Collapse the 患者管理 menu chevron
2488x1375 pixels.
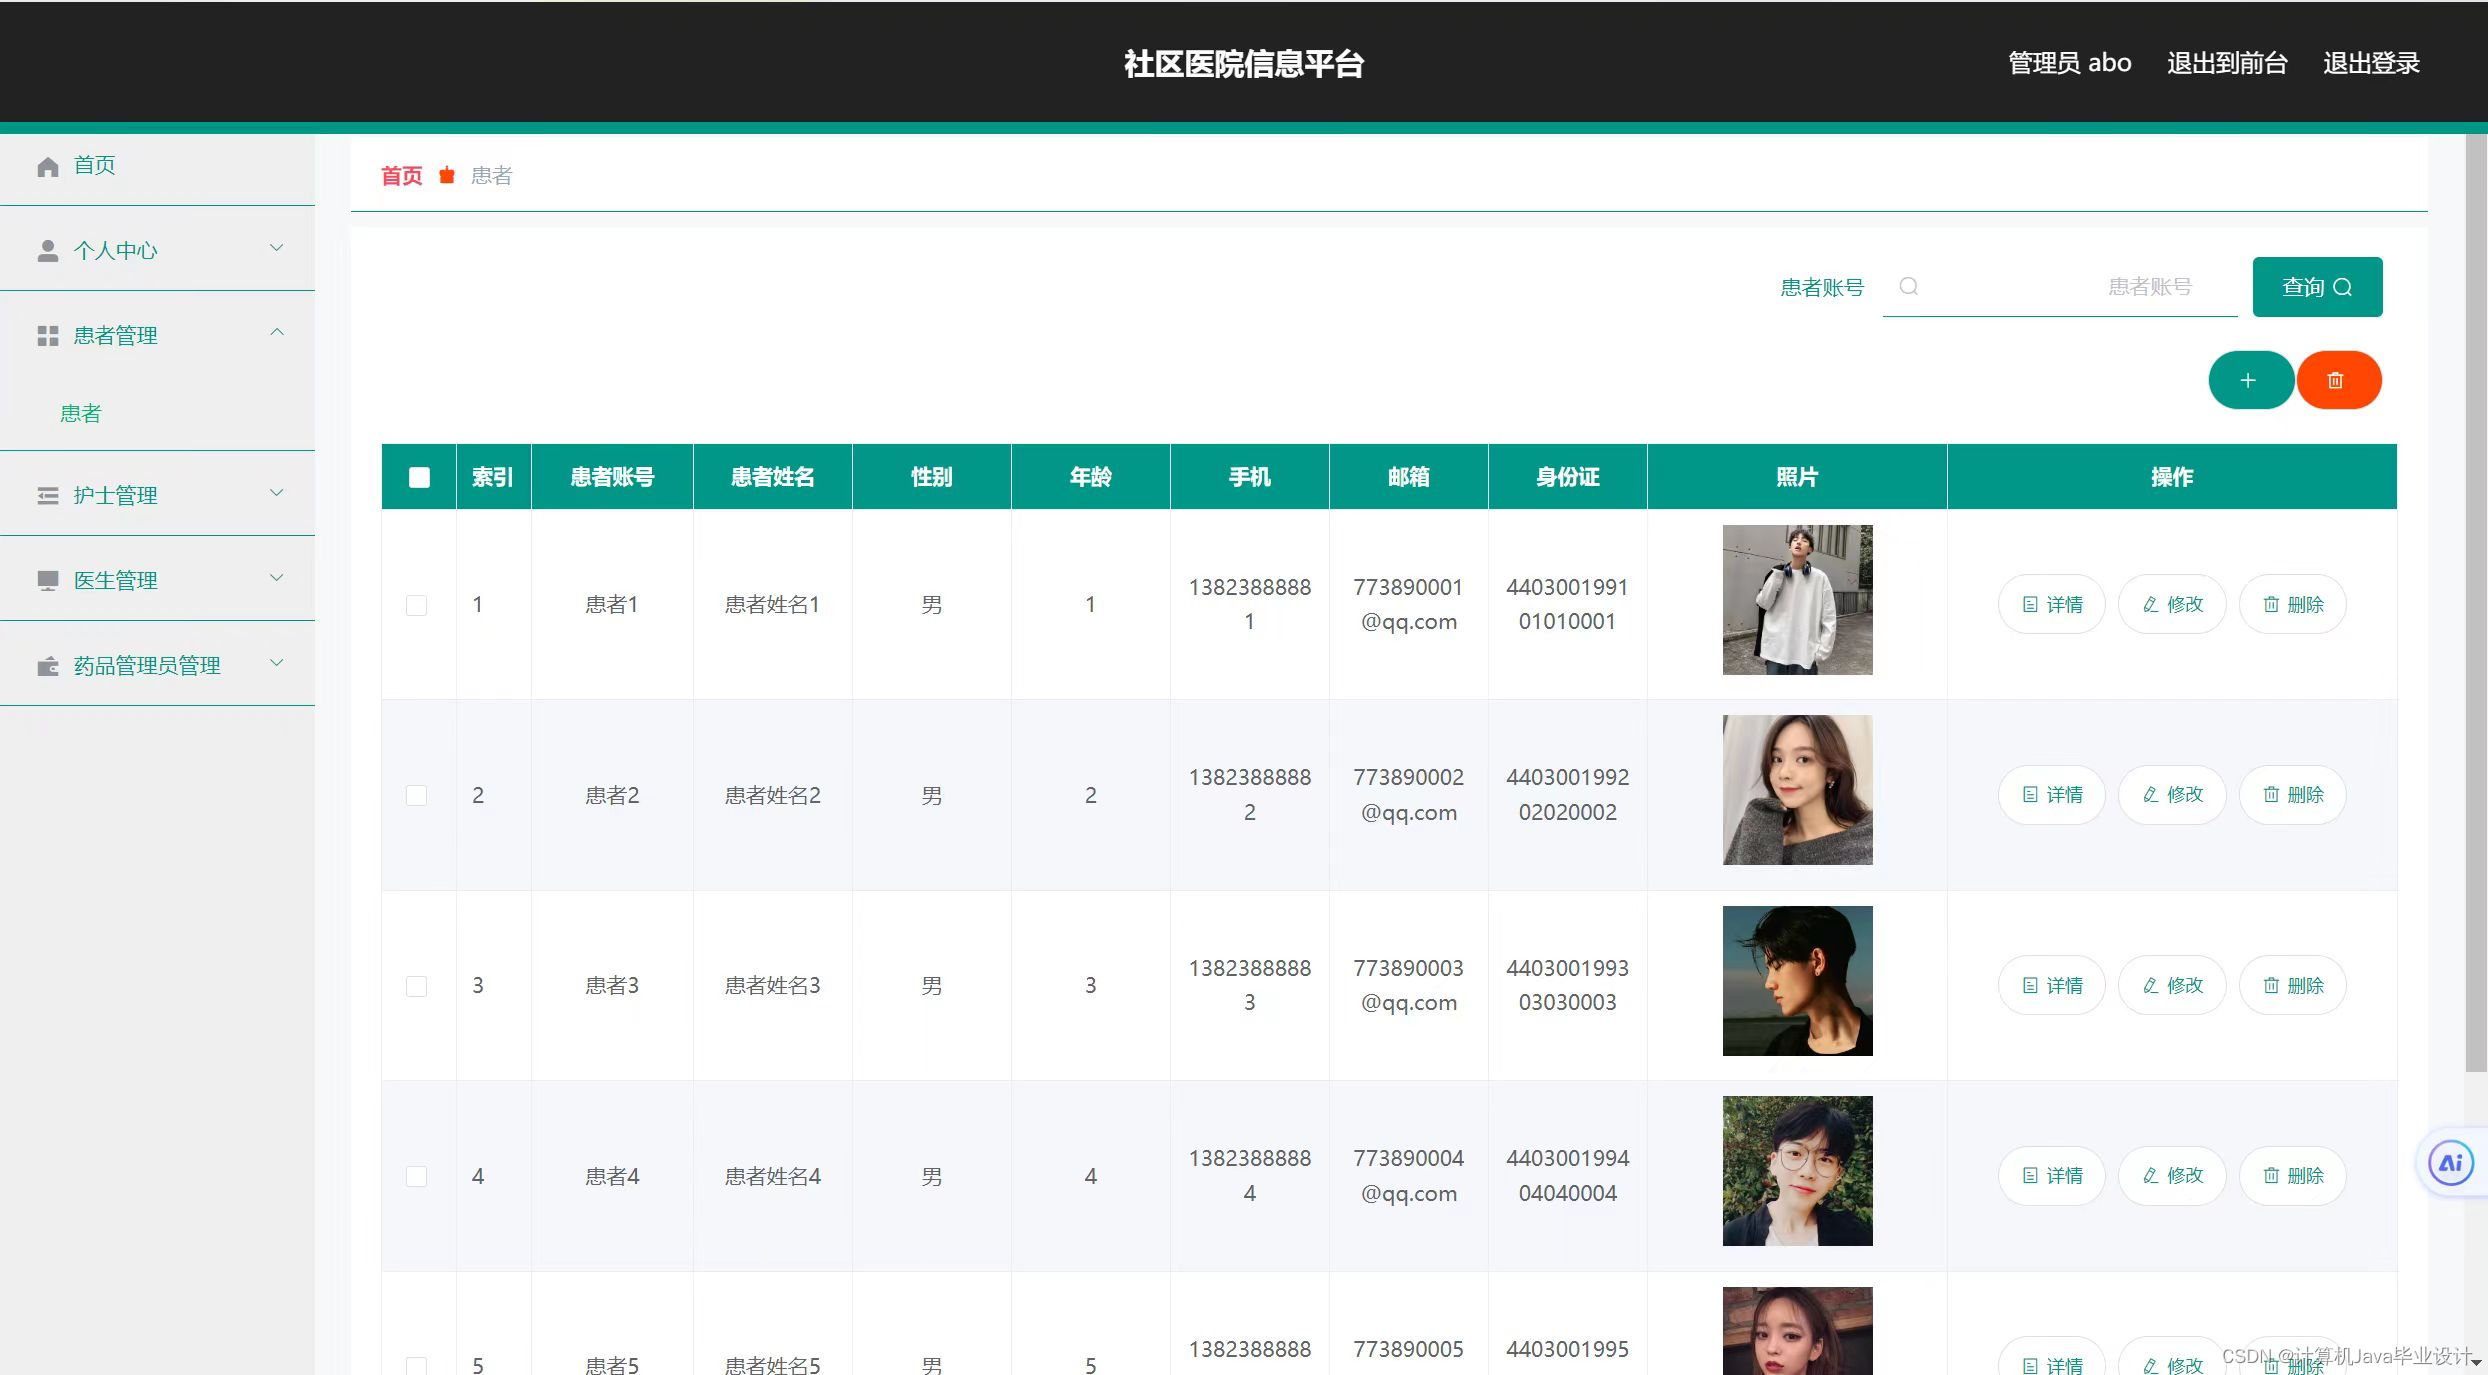click(277, 333)
